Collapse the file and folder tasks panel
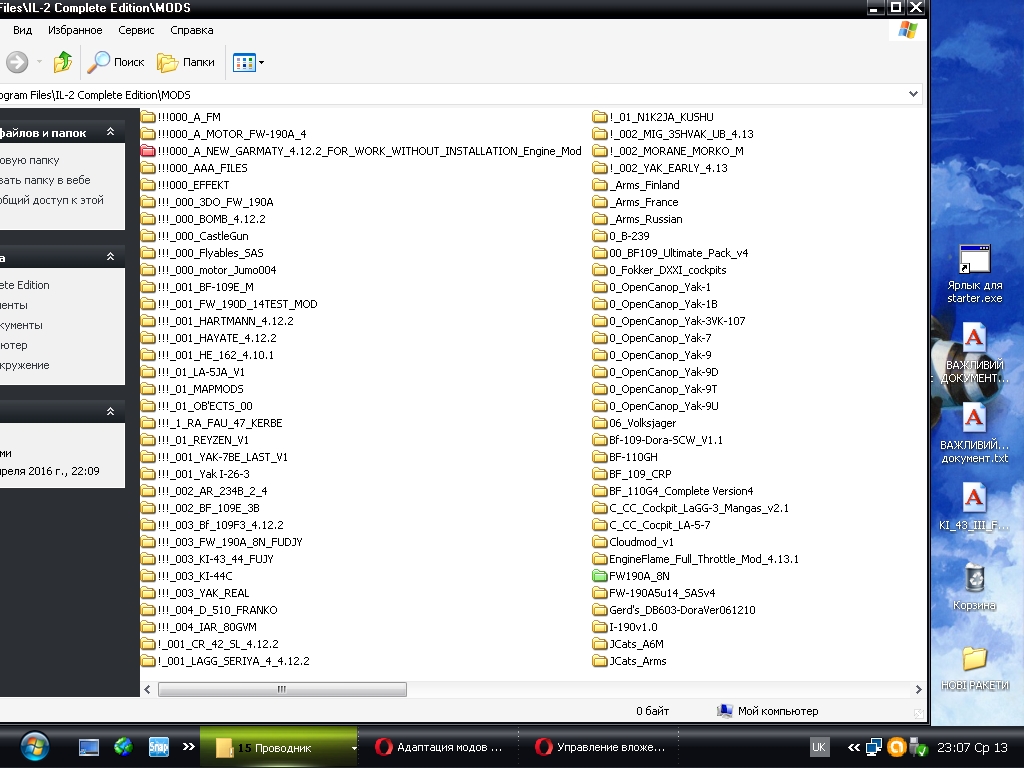 pyautogui.click(x=110, y=132)
